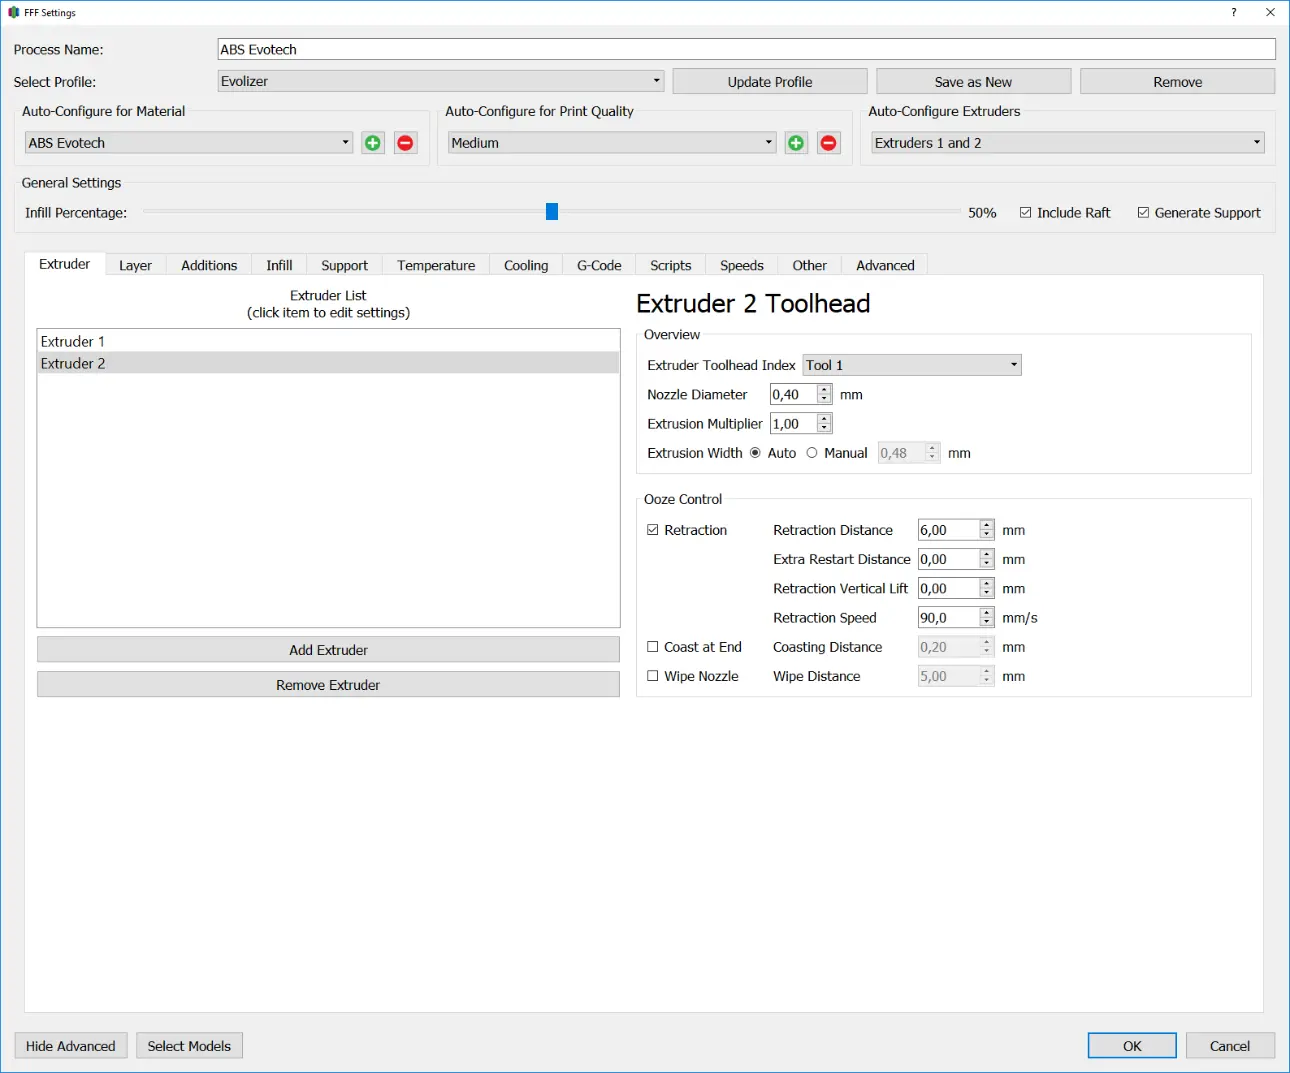Click the Retraction Vertical Lift spinner arrows
Screen dimensions: 1290x1073
pos(987,589)
